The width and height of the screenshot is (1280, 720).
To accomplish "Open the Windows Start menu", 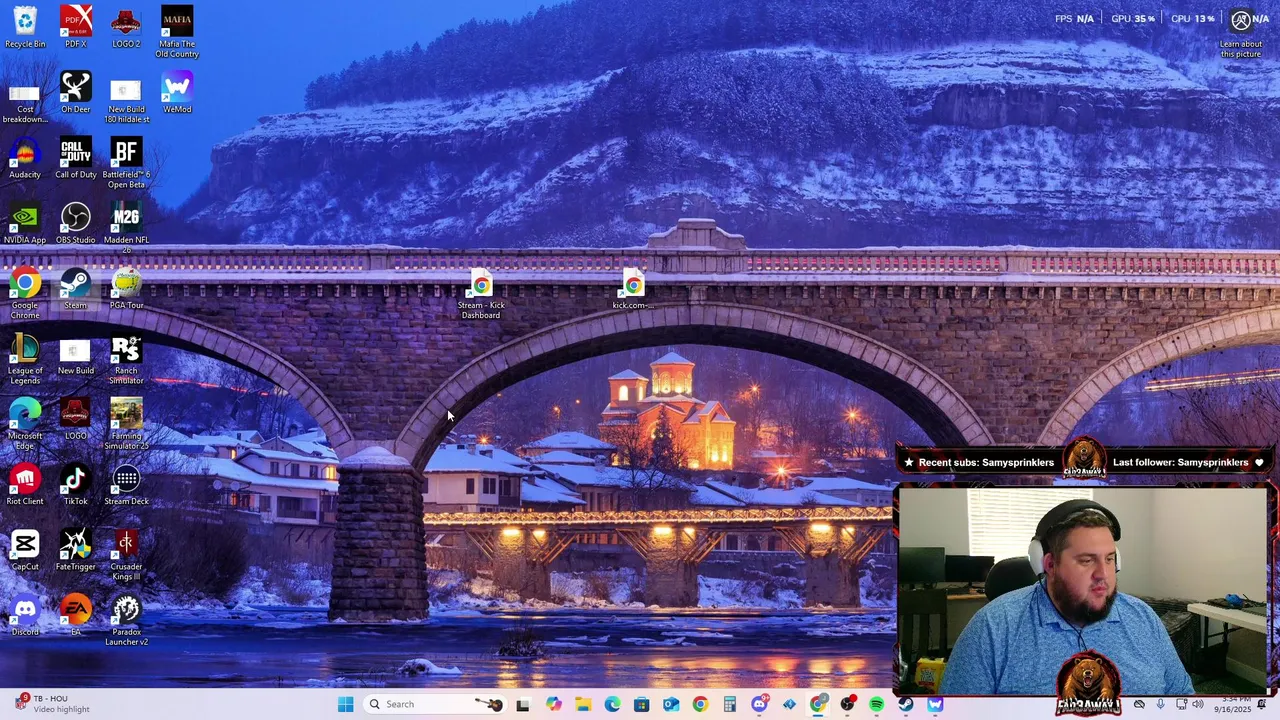I will coord(345,704).
